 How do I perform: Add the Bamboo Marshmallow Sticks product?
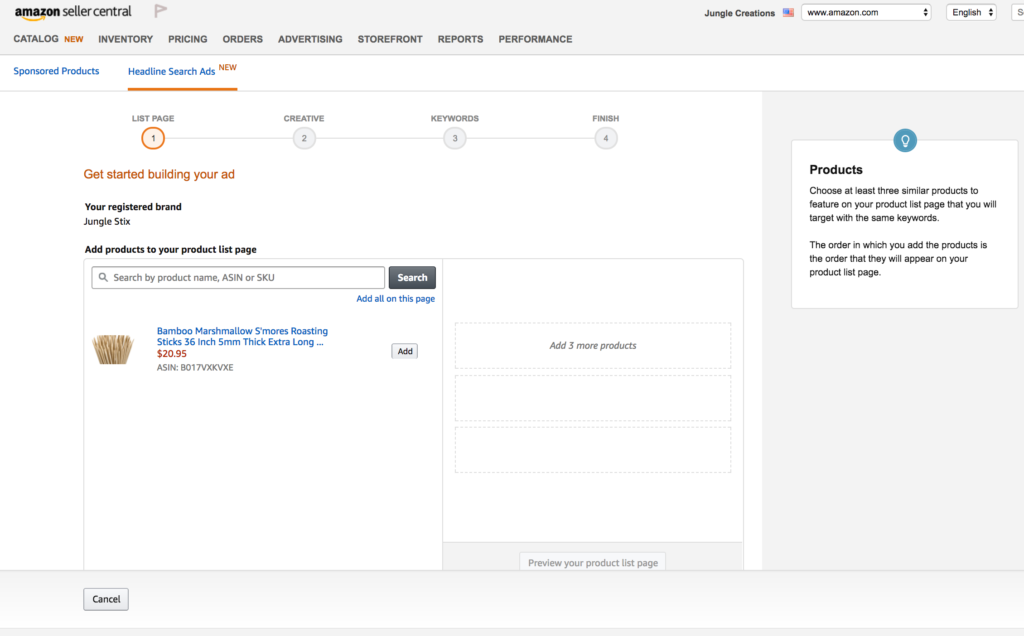[x=404, y=351]
